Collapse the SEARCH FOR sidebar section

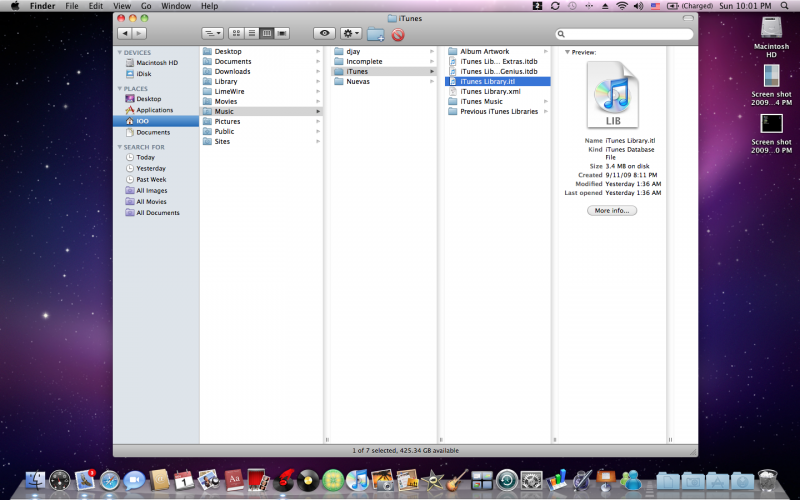[x=120, y=147]
